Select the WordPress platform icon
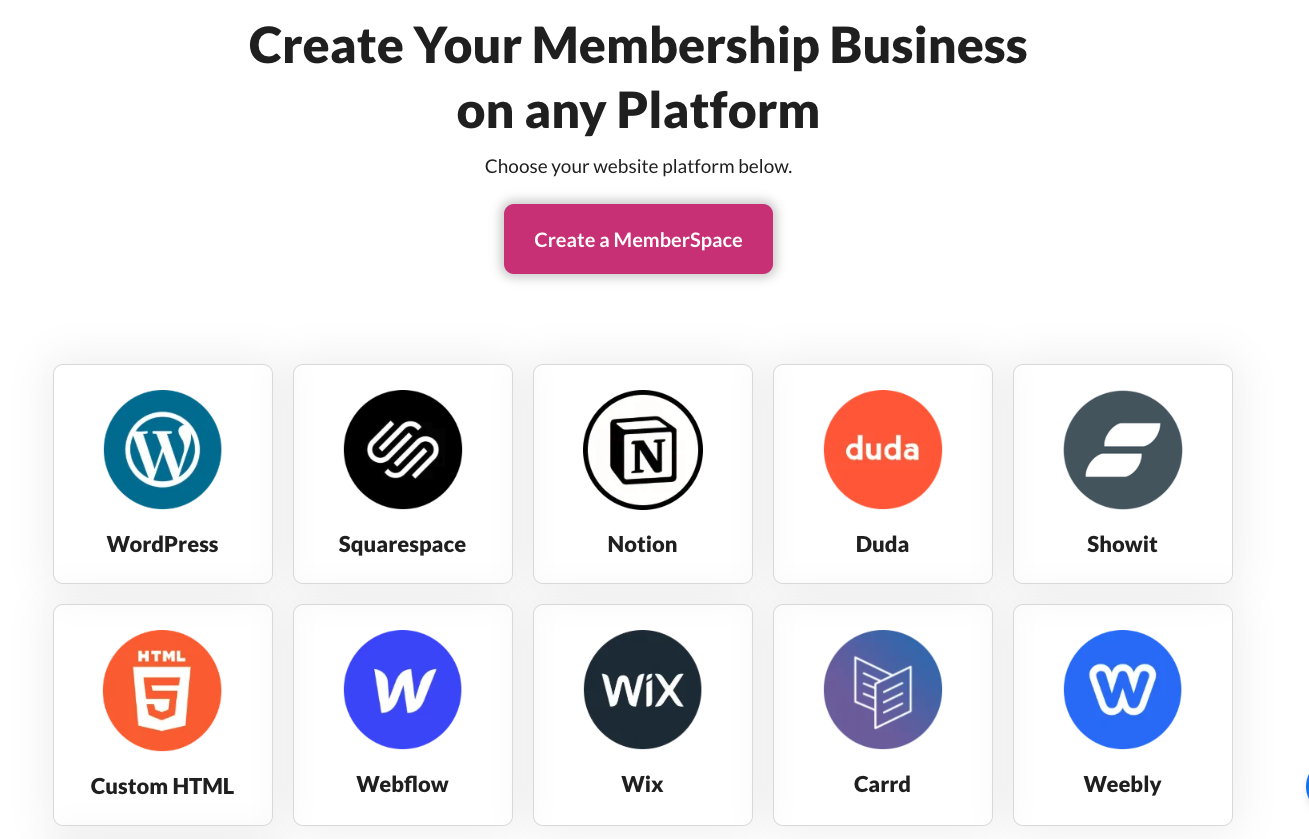The width and height of the screenshot is (1309, 839). click(162, 449)
